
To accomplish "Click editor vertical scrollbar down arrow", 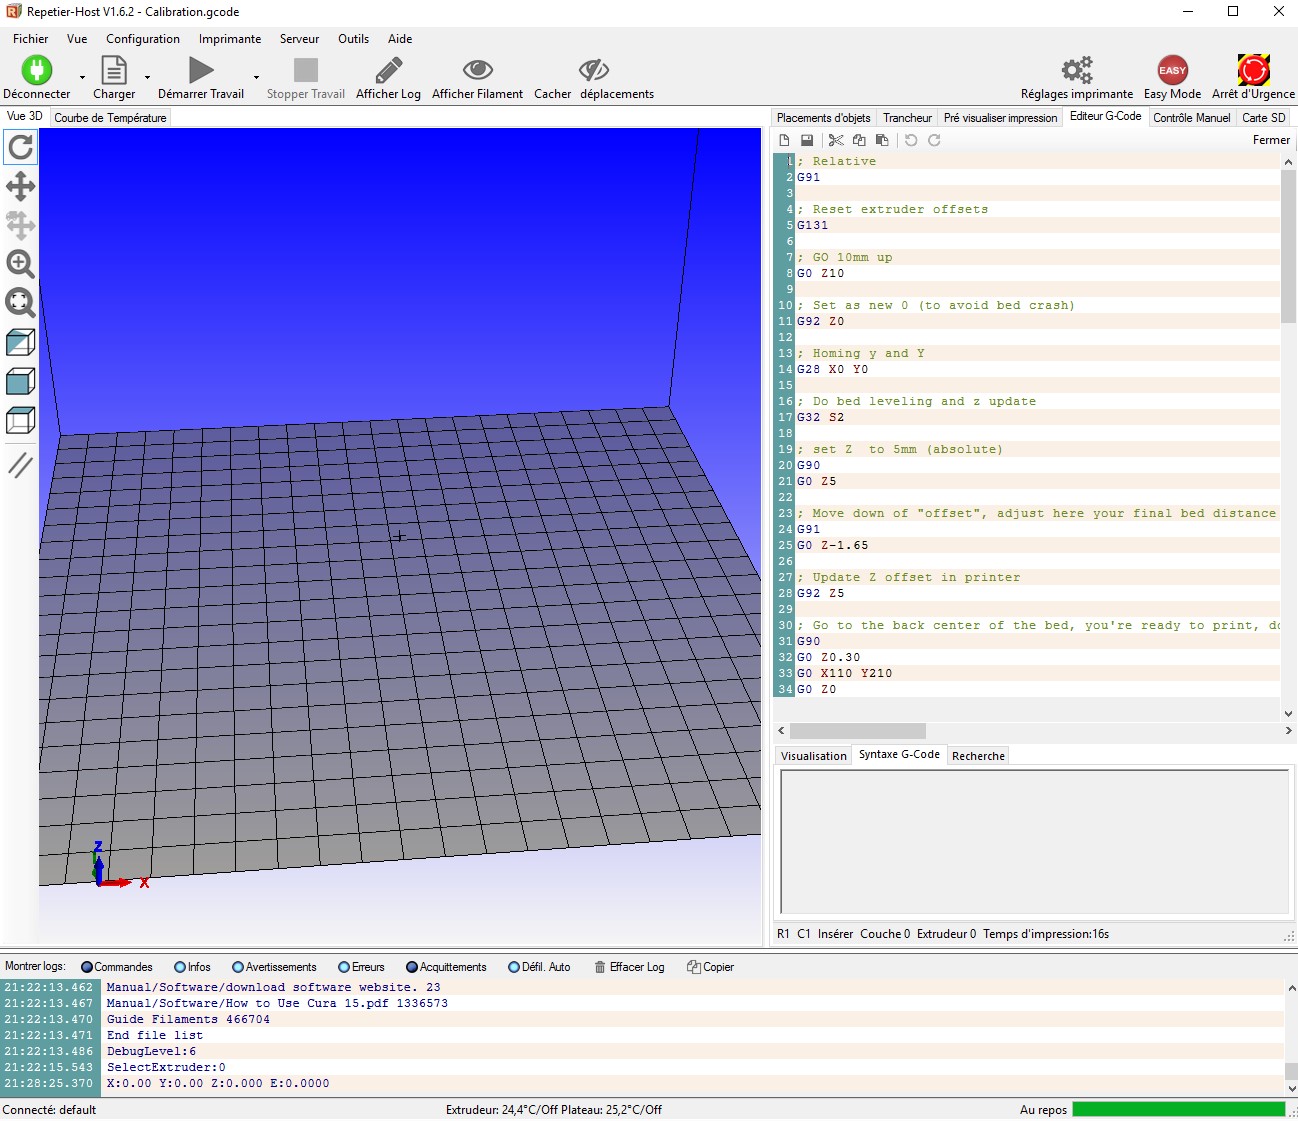I will pyautogui.click(x=1288, y=713).
